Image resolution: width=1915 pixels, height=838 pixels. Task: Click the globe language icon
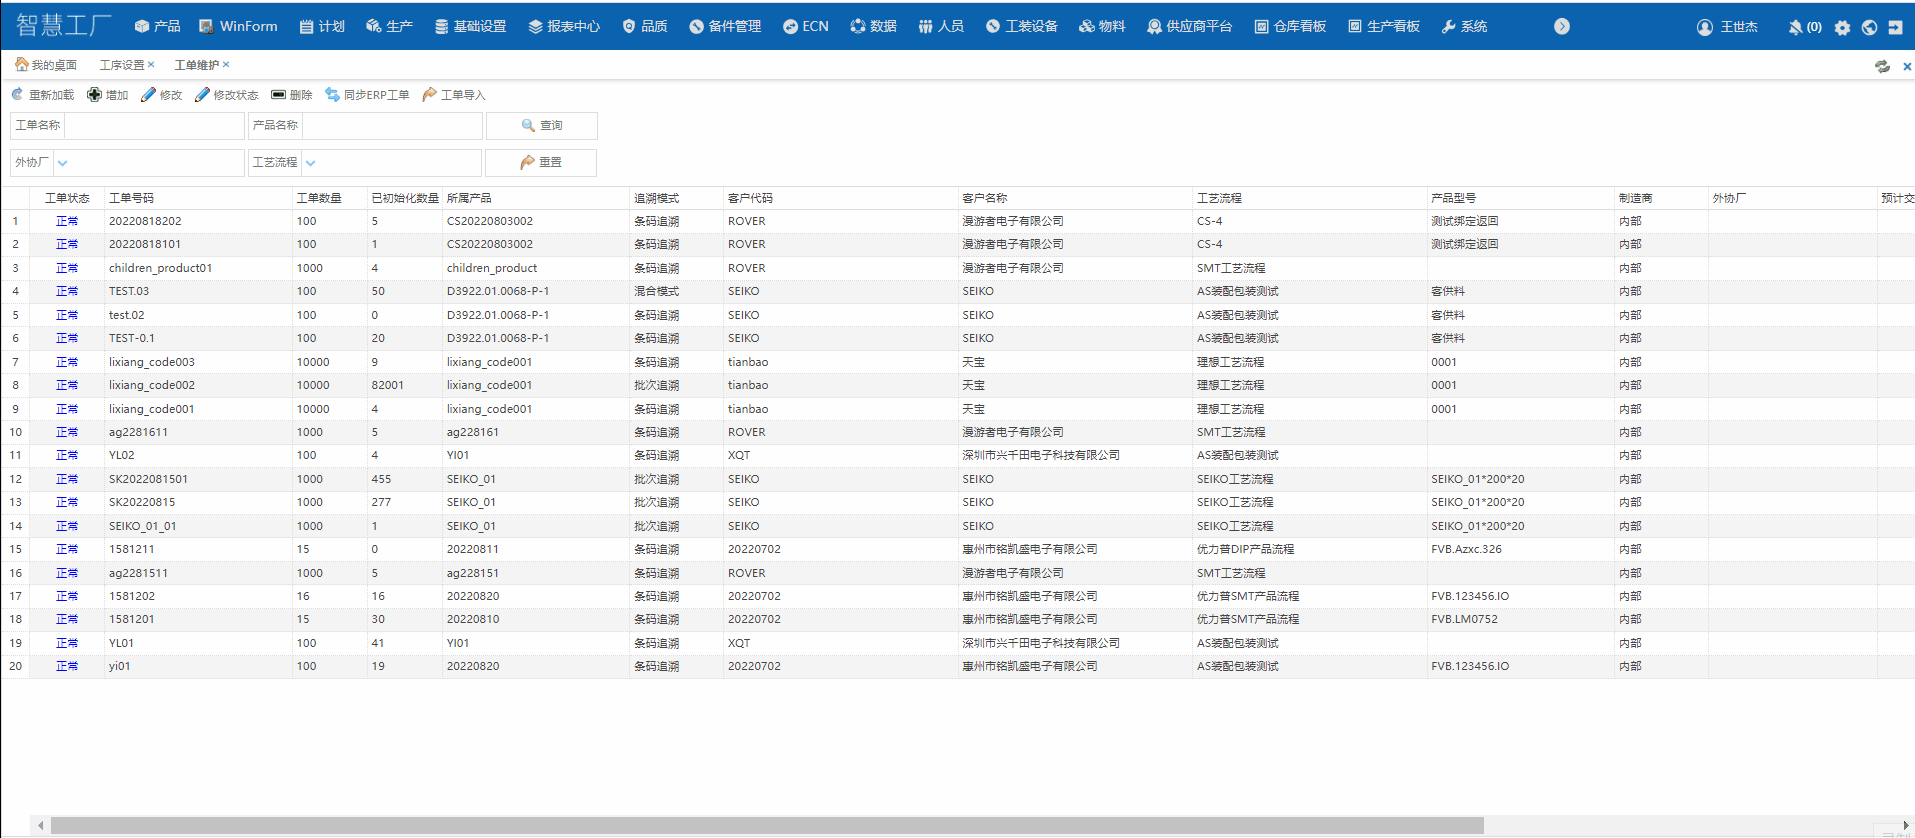pyautogui.click(x=1869, y=27)
